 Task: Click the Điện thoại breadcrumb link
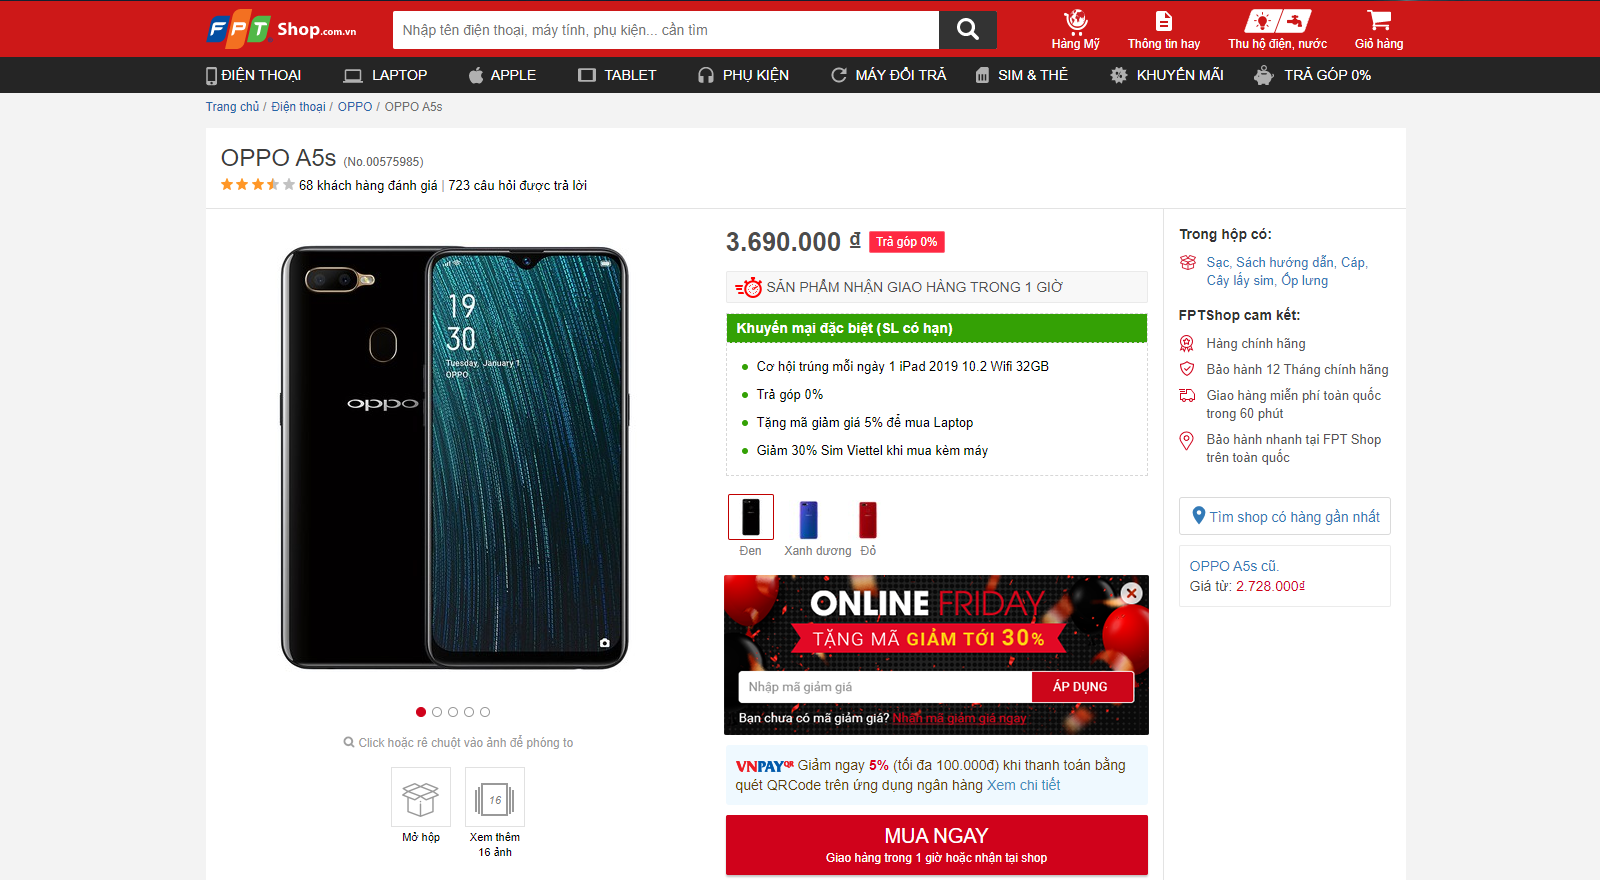298,107
